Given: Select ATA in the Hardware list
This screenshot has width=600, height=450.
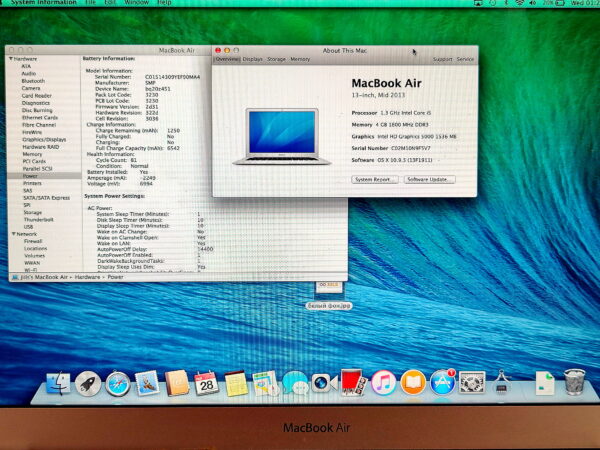Looking at the screenshot, I should point(26,66).
